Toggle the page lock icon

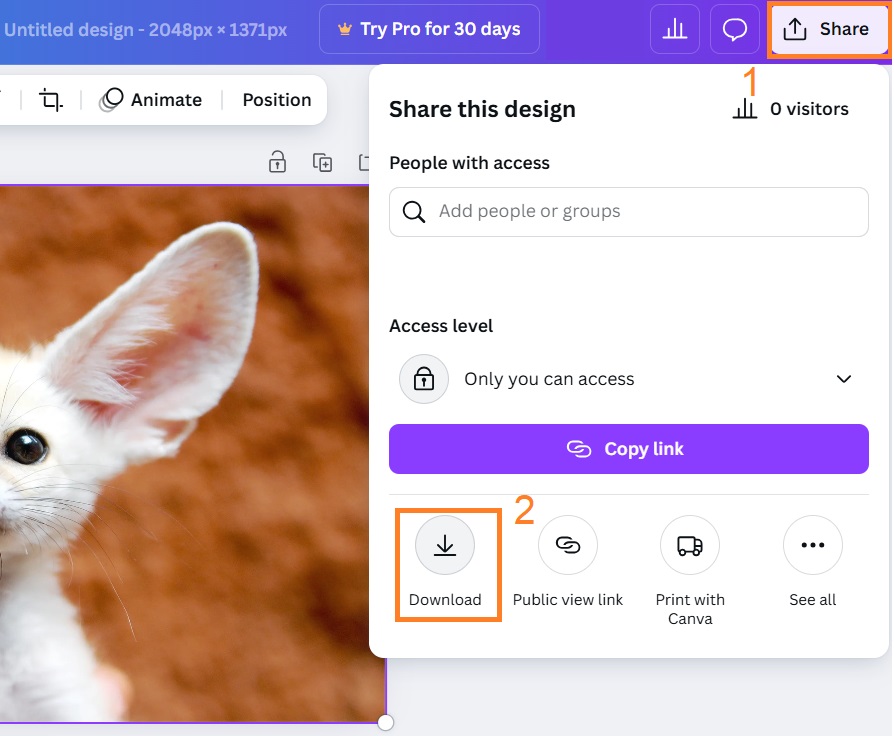276,162
